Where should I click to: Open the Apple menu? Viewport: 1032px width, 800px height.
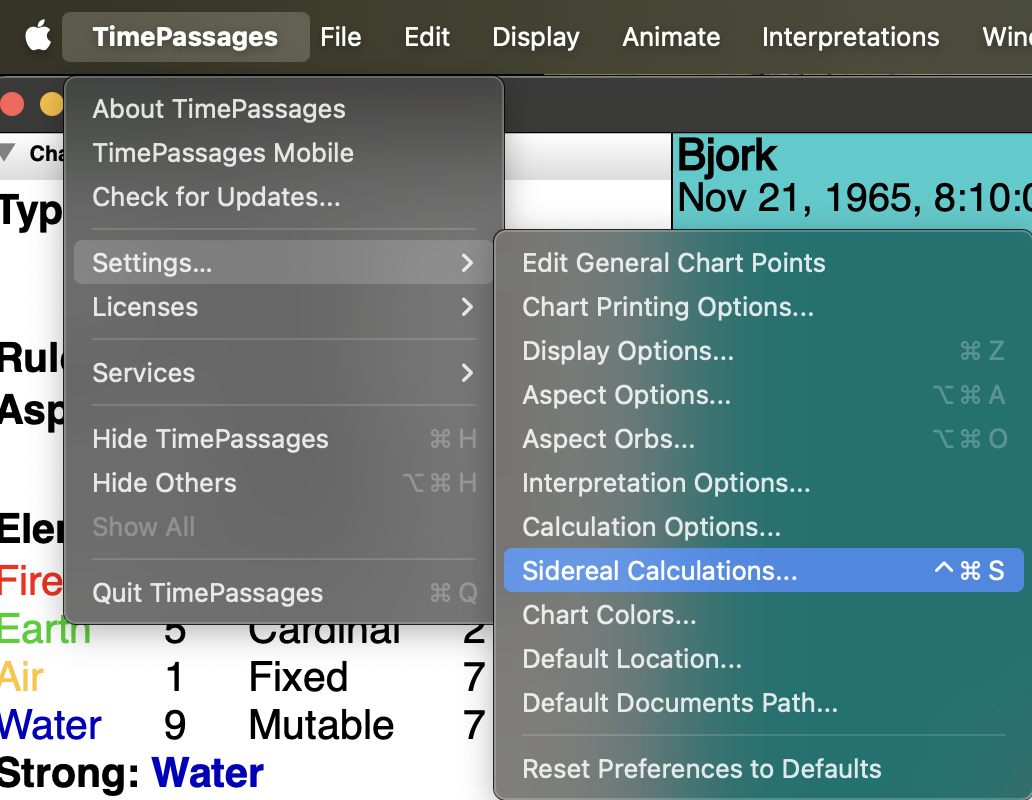point(38,37)
